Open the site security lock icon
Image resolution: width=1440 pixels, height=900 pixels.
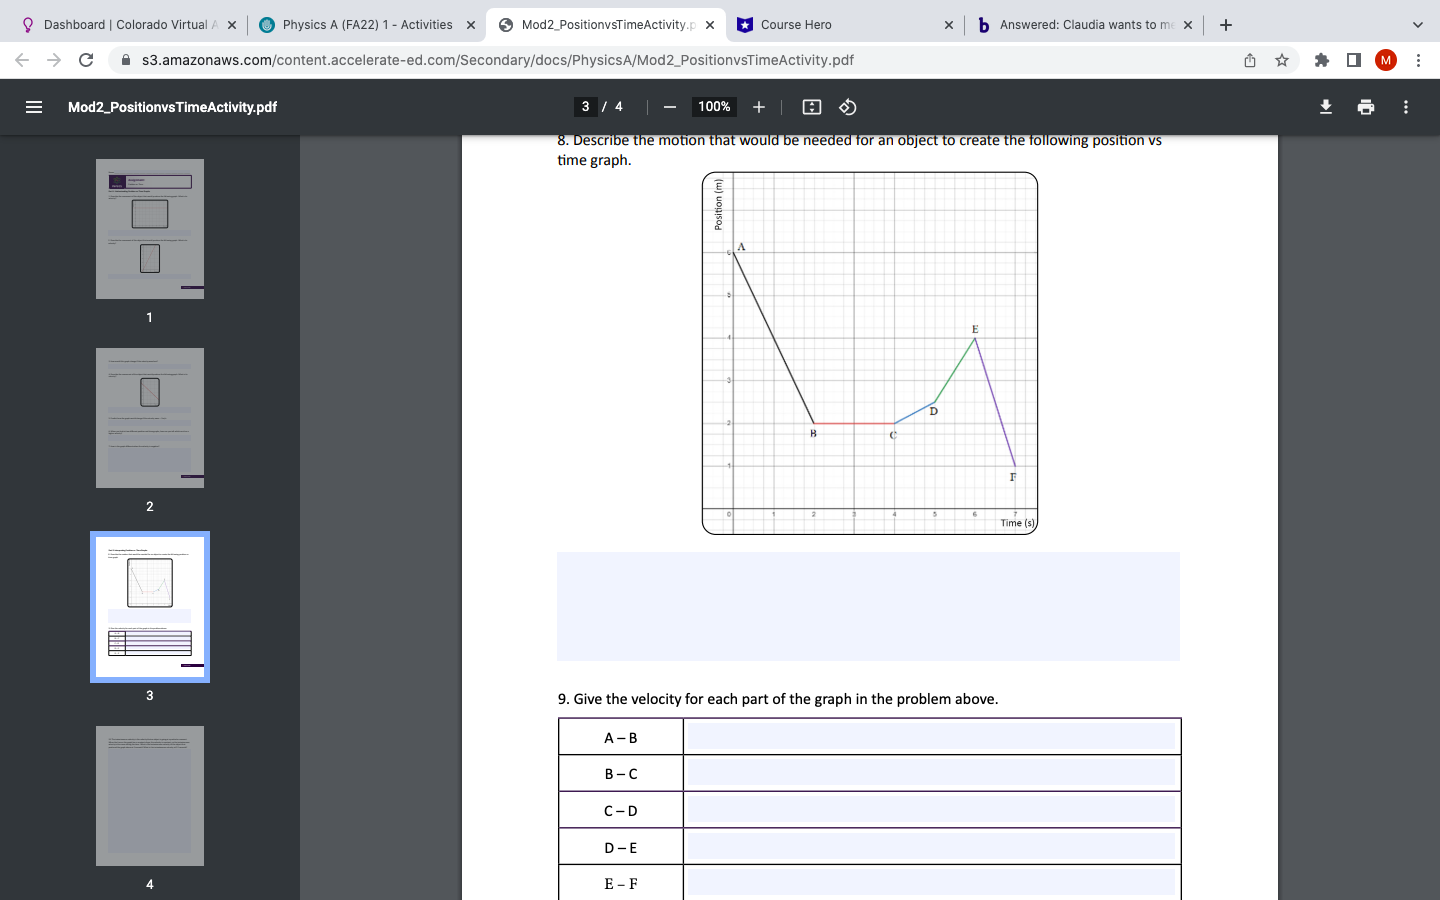(x=126, y=60)
